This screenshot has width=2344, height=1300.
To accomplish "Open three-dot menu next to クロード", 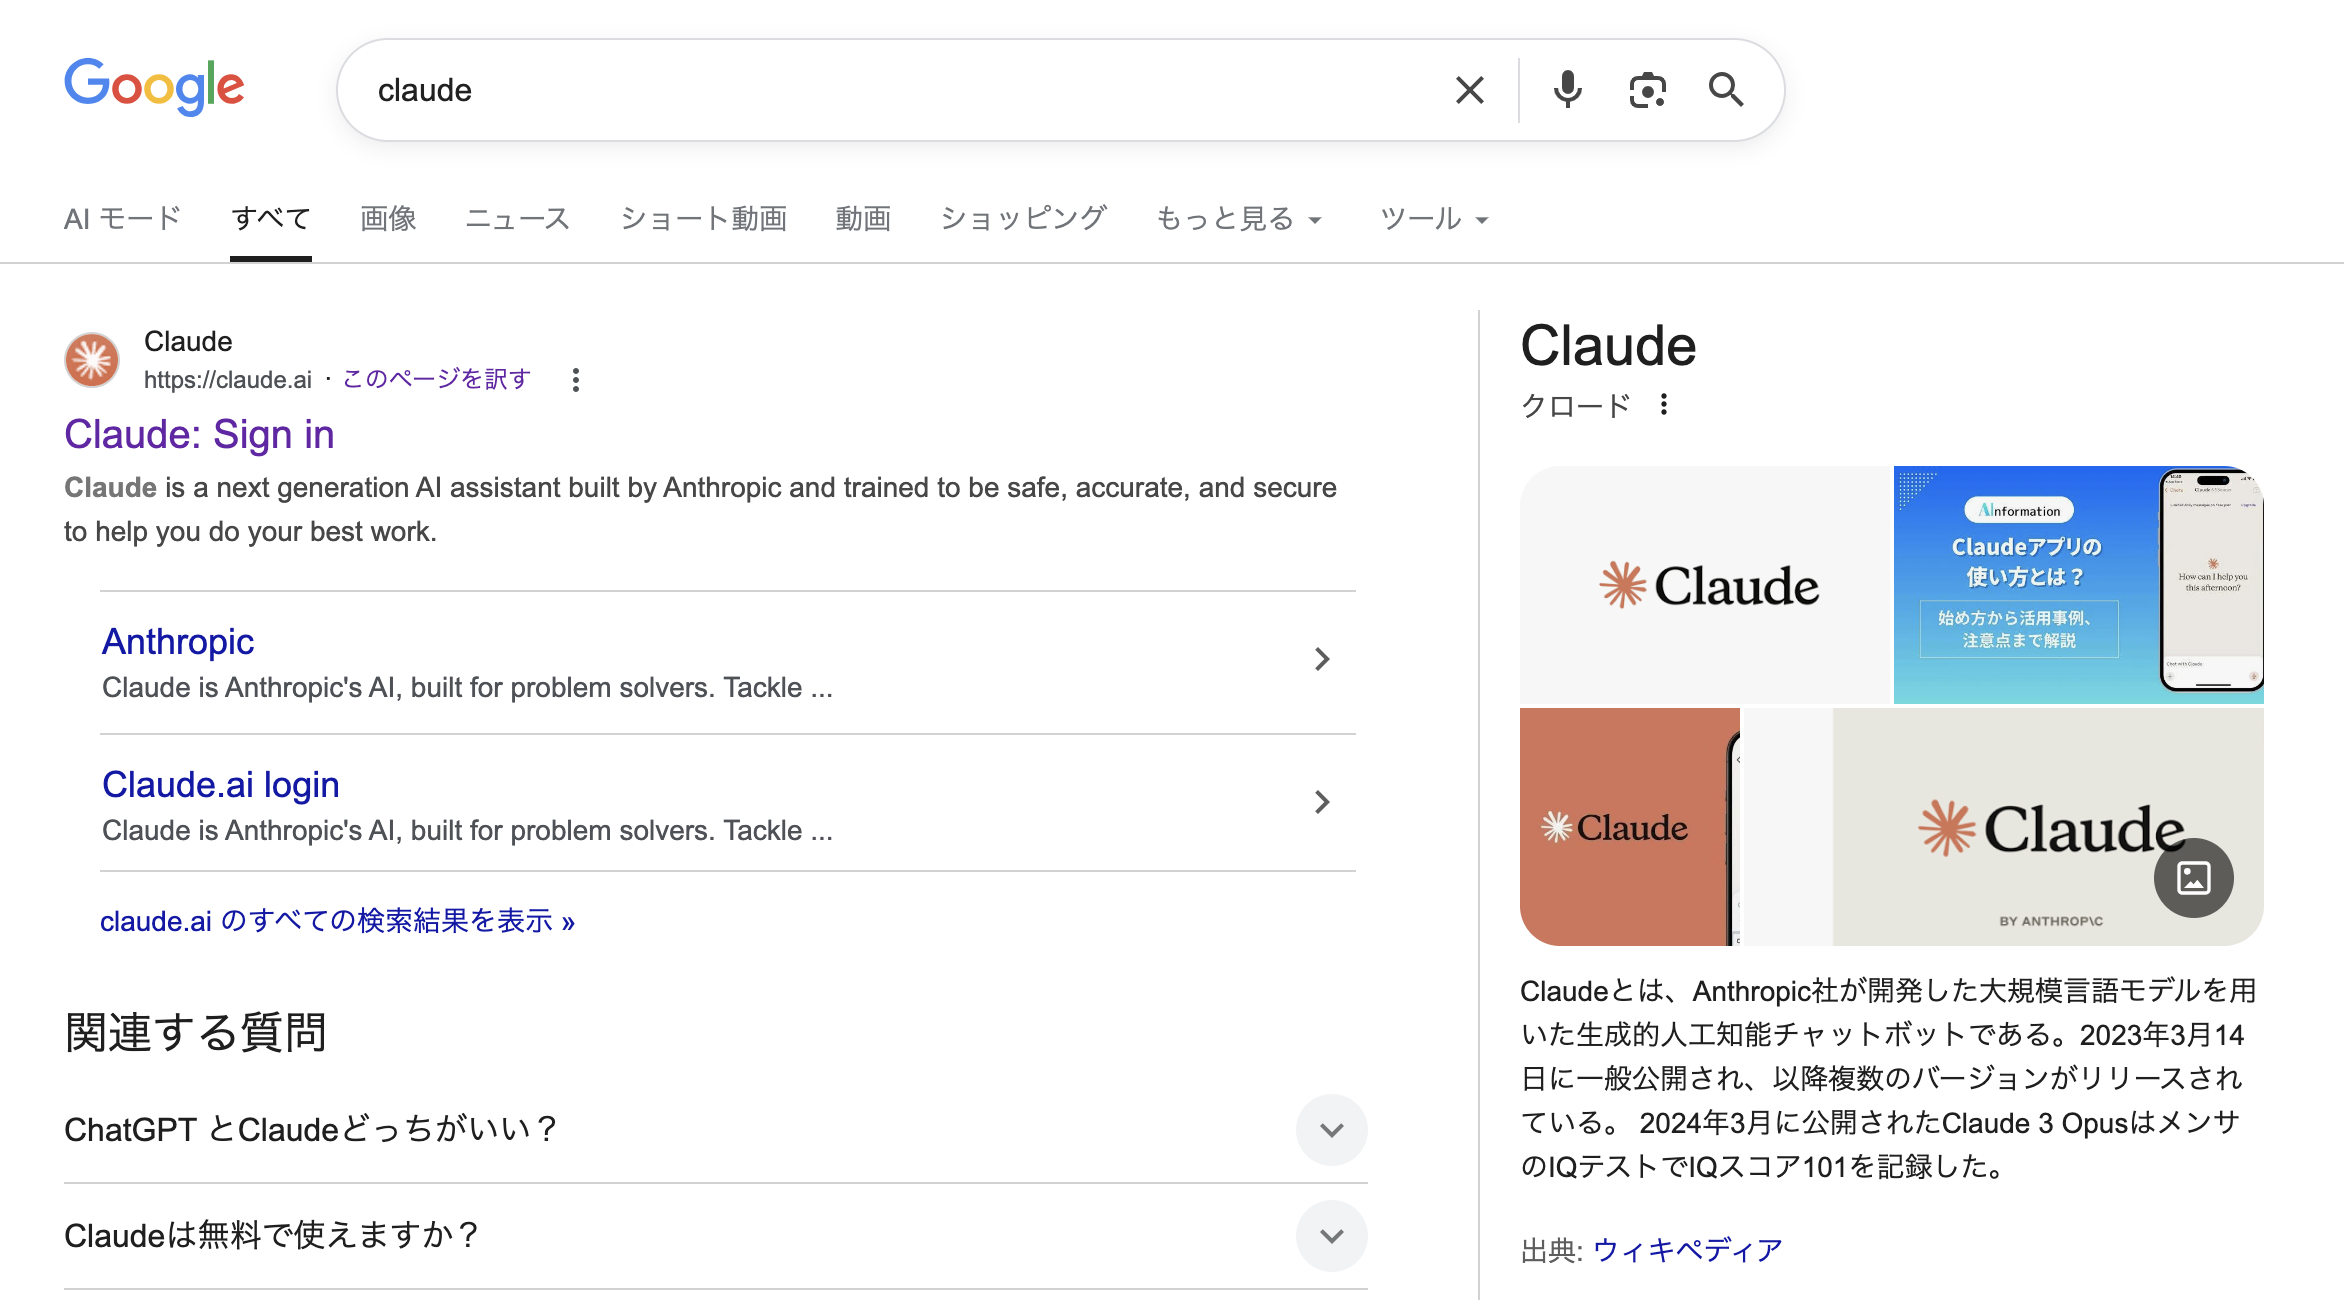I will click(1663, 405).
